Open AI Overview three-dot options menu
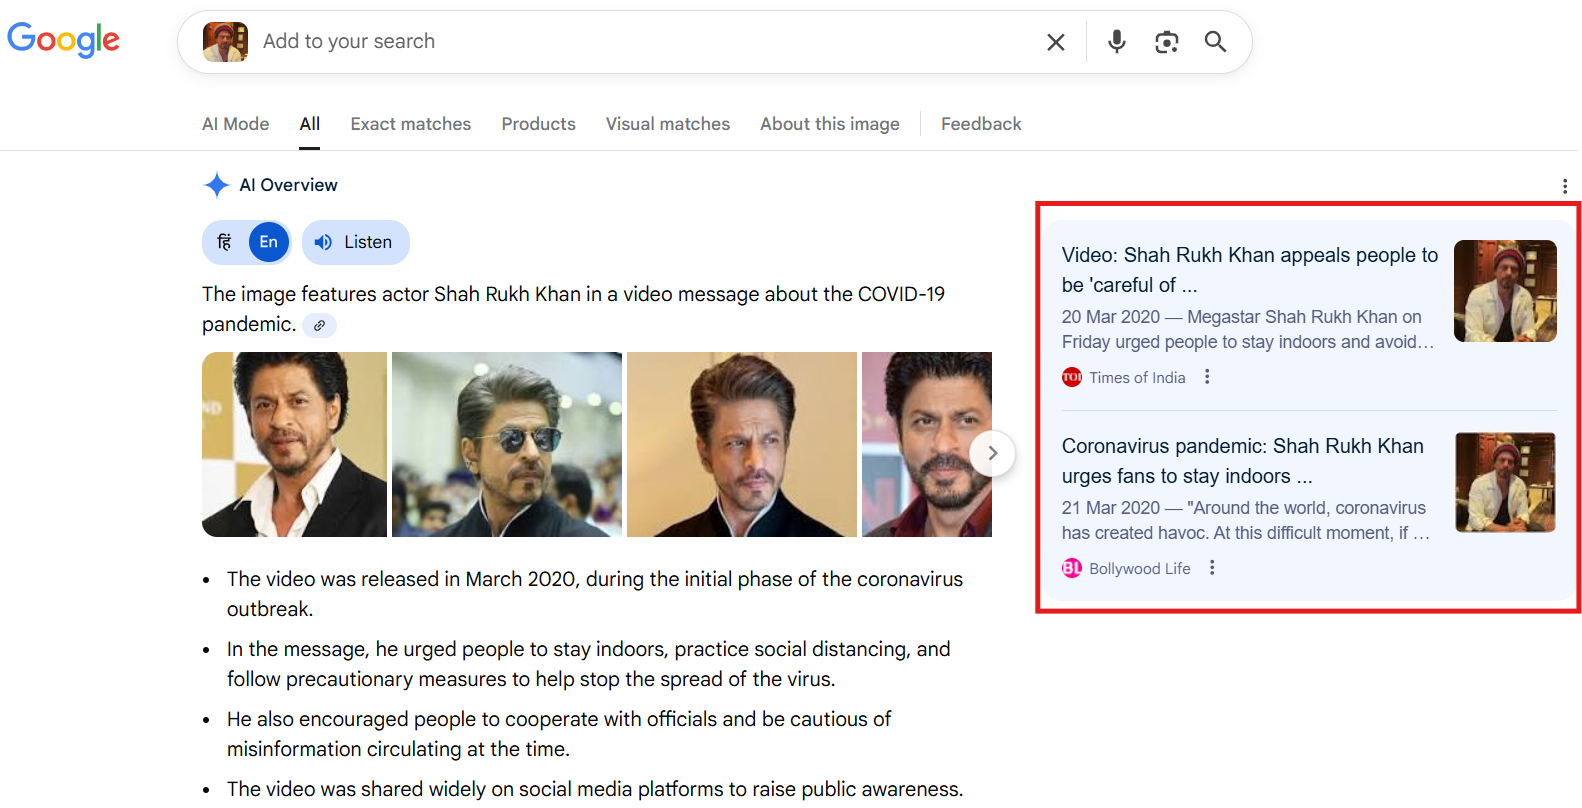 (x=1564, y=186)
